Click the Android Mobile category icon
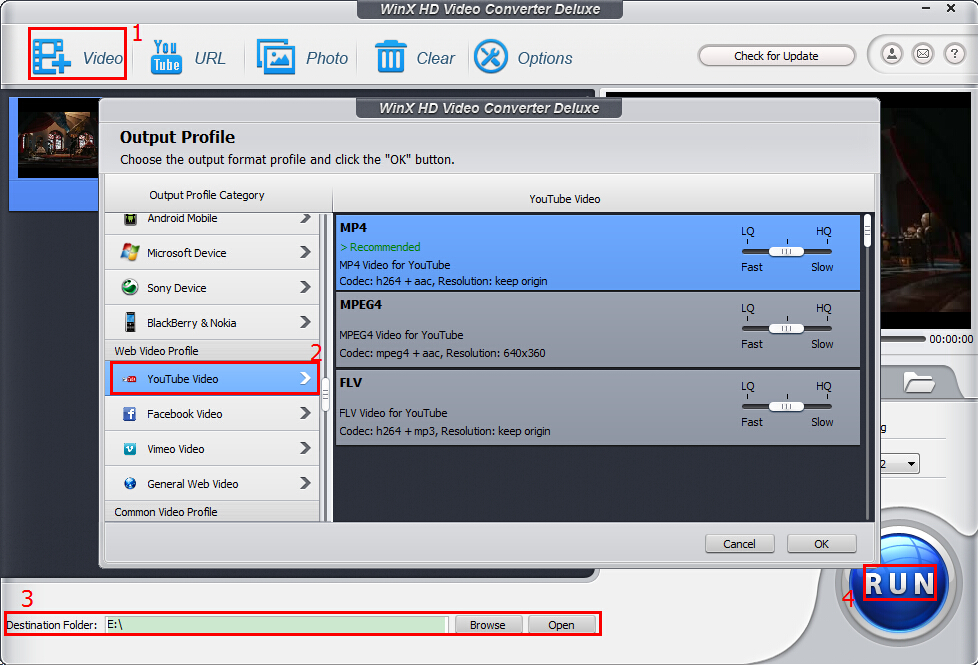 click(x=130, y=218)
